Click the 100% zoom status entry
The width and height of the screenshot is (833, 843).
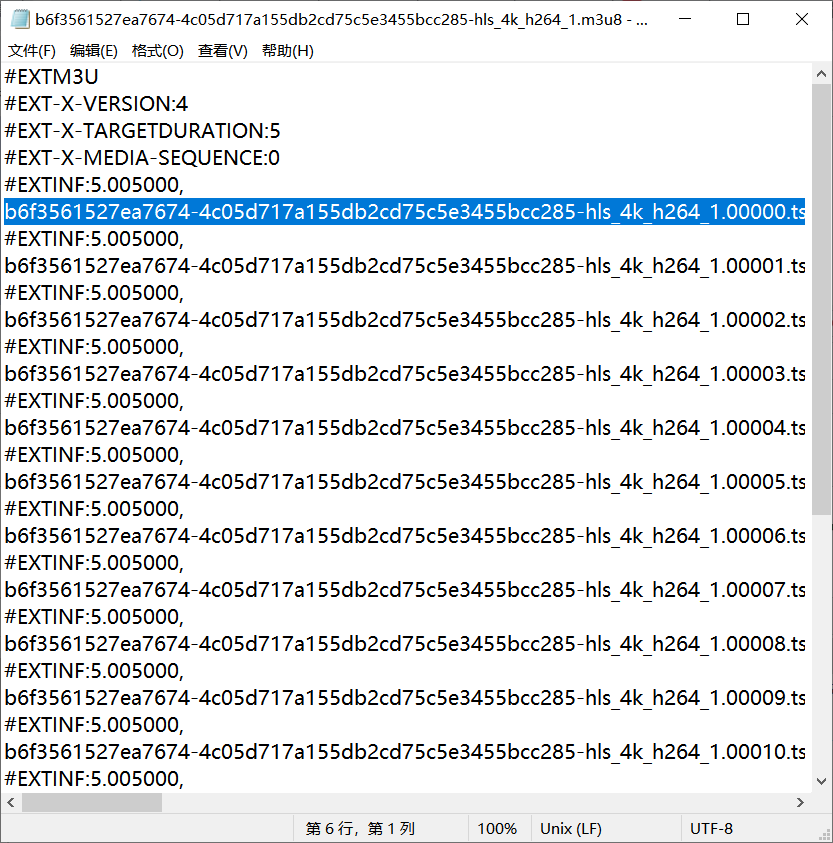point(497,828)
